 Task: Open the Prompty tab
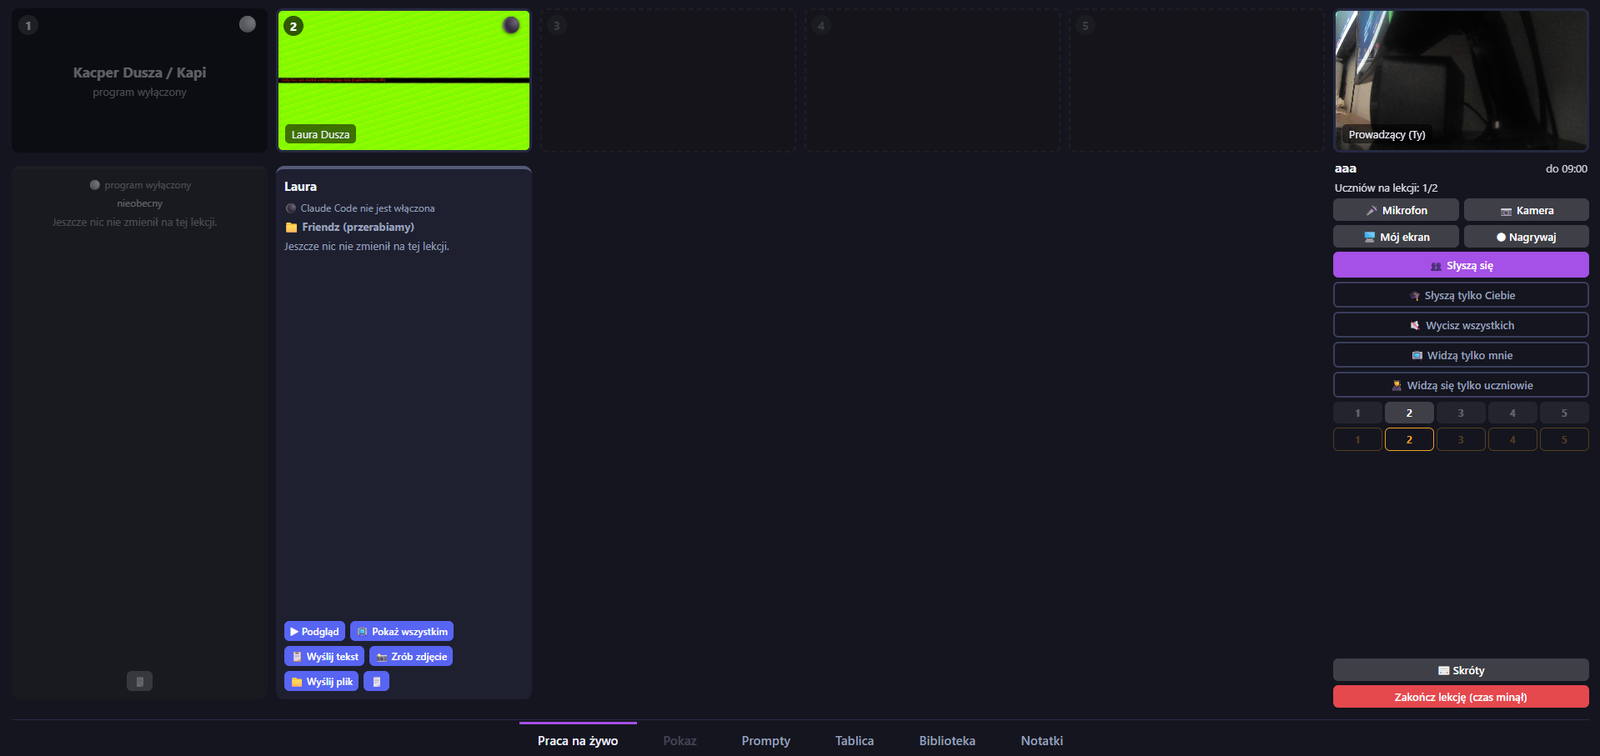[x=766, y=740]
